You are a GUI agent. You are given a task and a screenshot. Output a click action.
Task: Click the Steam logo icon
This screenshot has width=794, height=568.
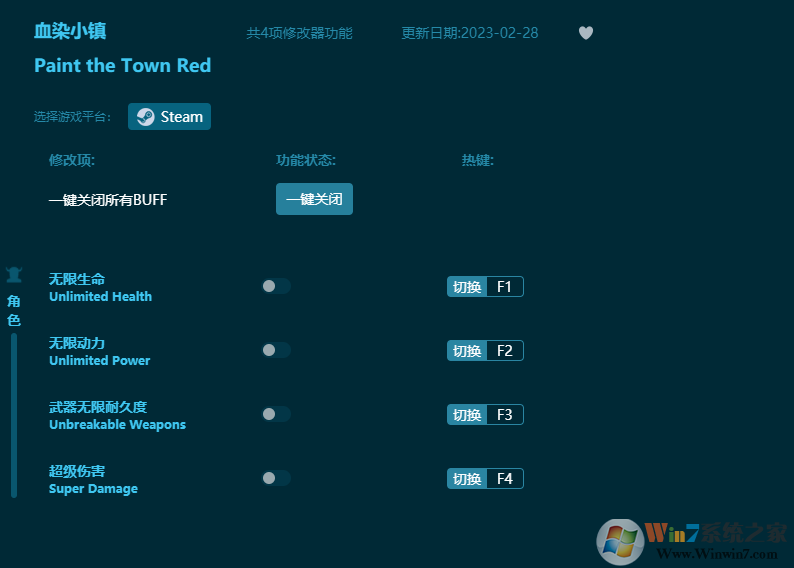tap(146, 117)
